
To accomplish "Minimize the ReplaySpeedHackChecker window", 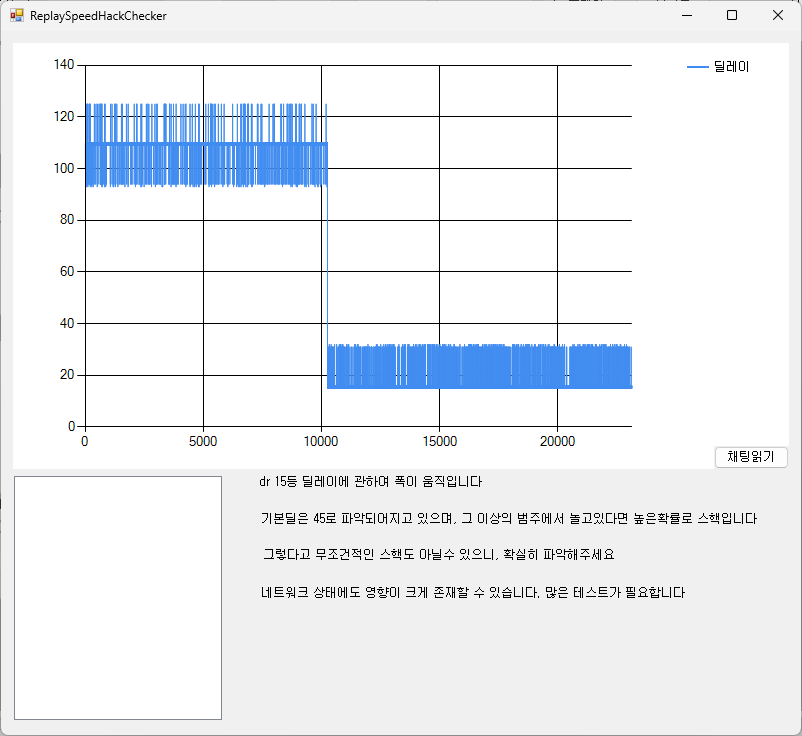I will coord(686,16).
